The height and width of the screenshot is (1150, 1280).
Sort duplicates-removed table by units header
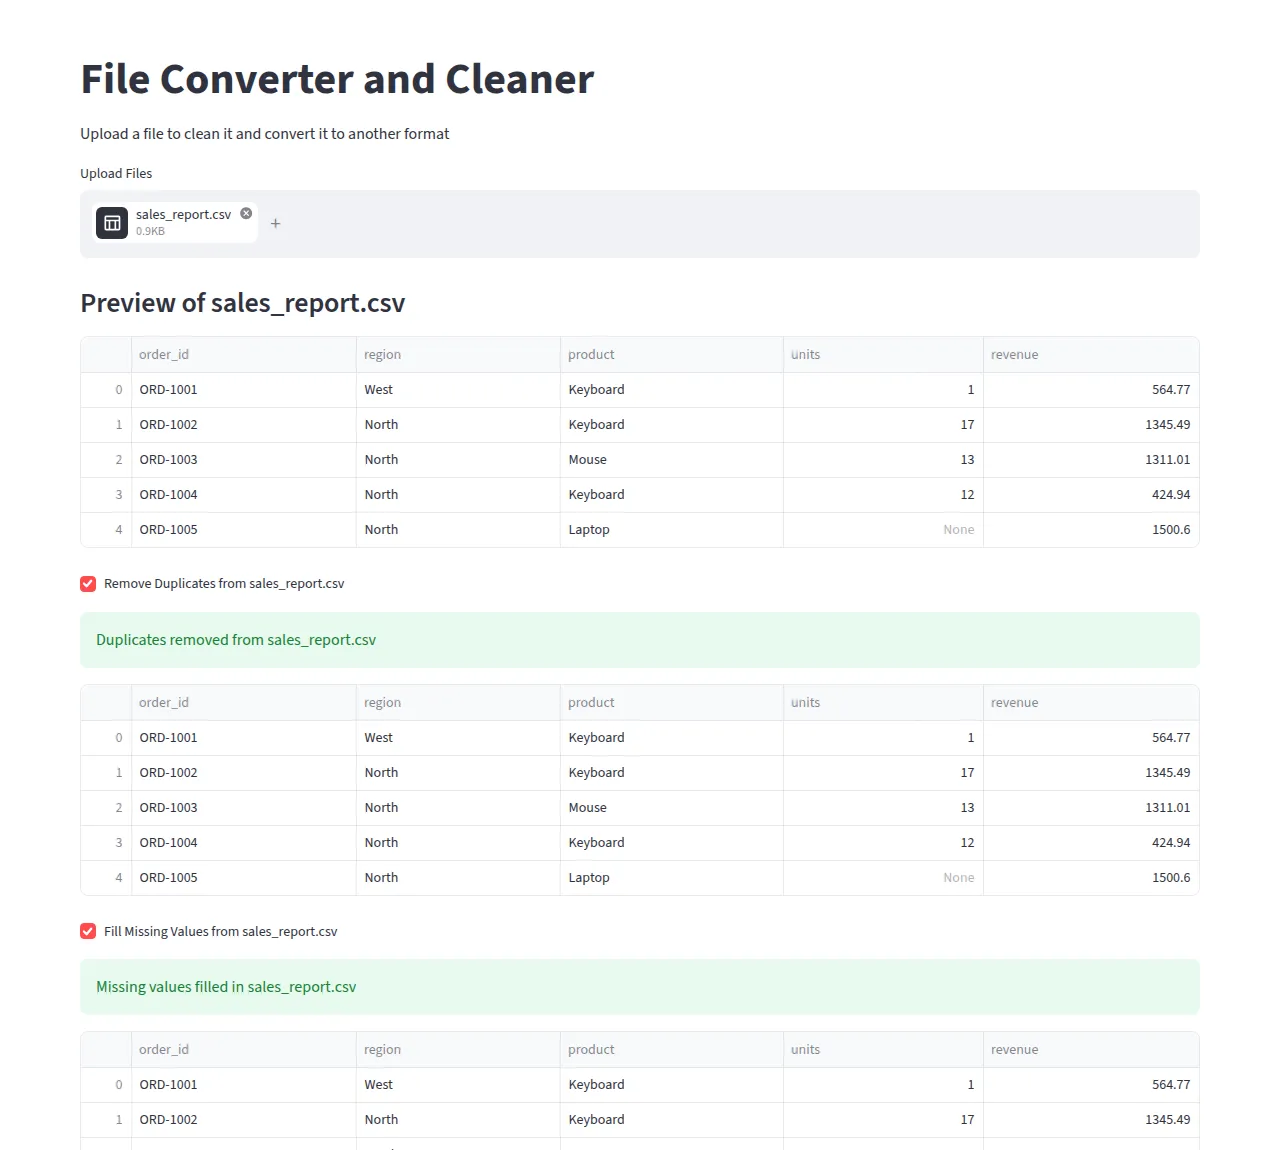click(883, 703)
